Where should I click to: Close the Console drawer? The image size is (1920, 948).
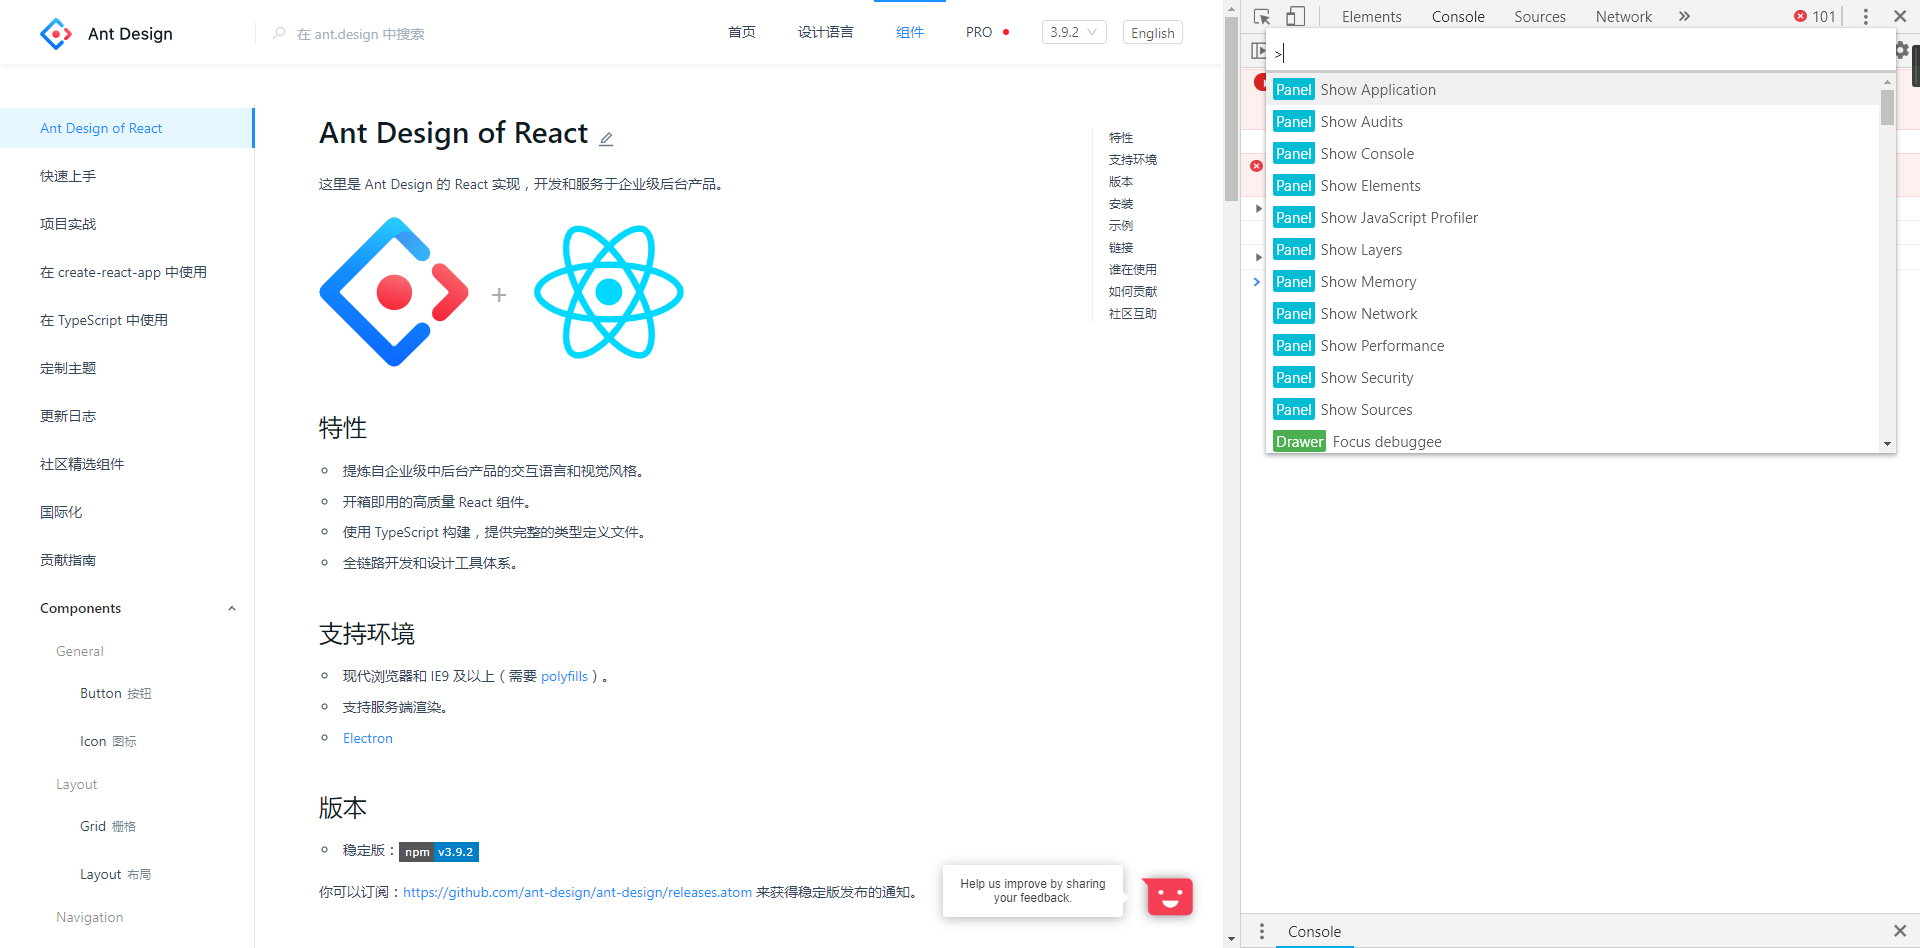[x=1900, y=931]
